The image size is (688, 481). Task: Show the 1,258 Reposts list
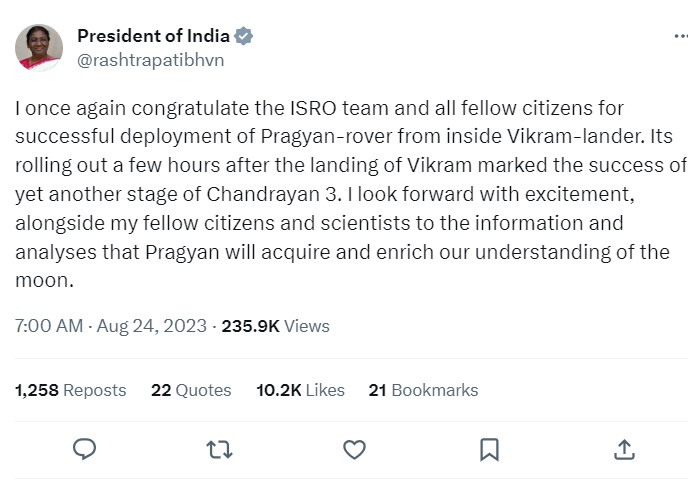tap(71, 390)
